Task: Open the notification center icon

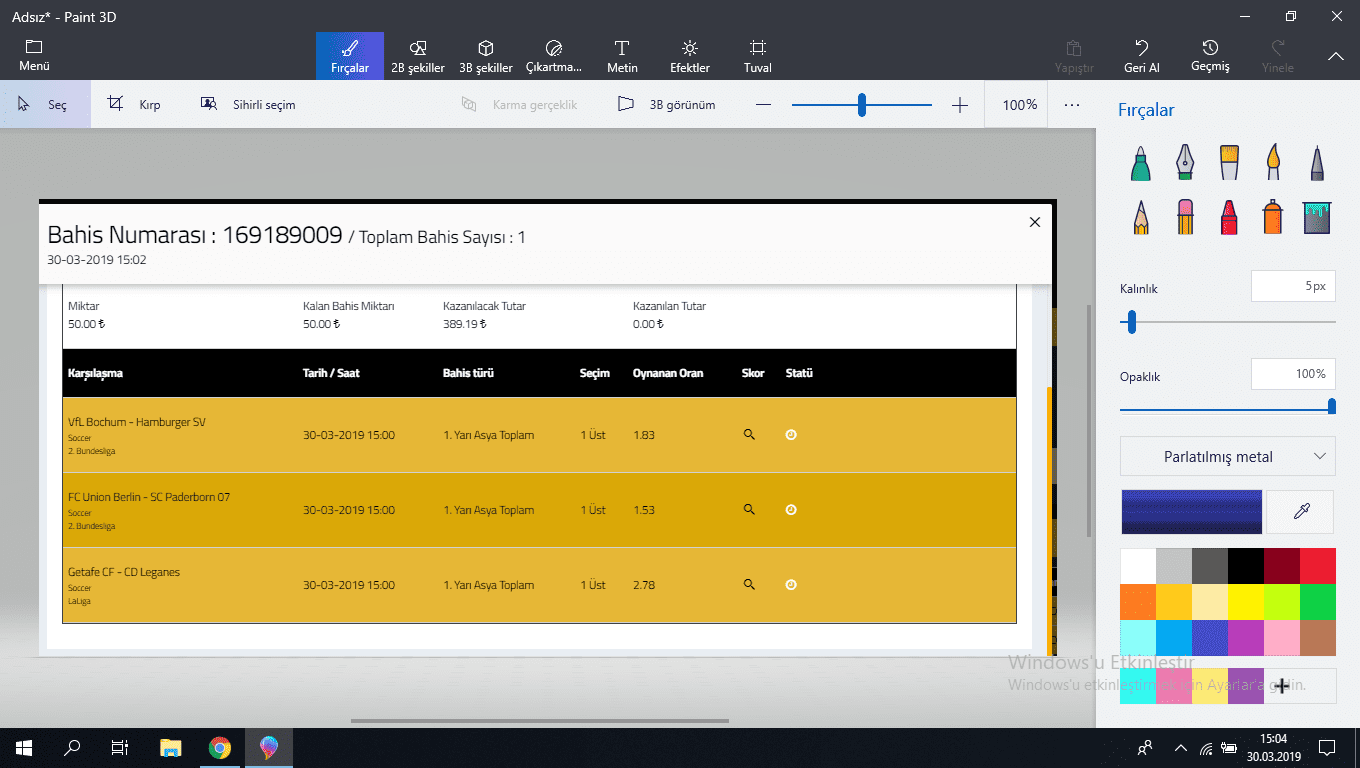Action: pos(1327,747)
